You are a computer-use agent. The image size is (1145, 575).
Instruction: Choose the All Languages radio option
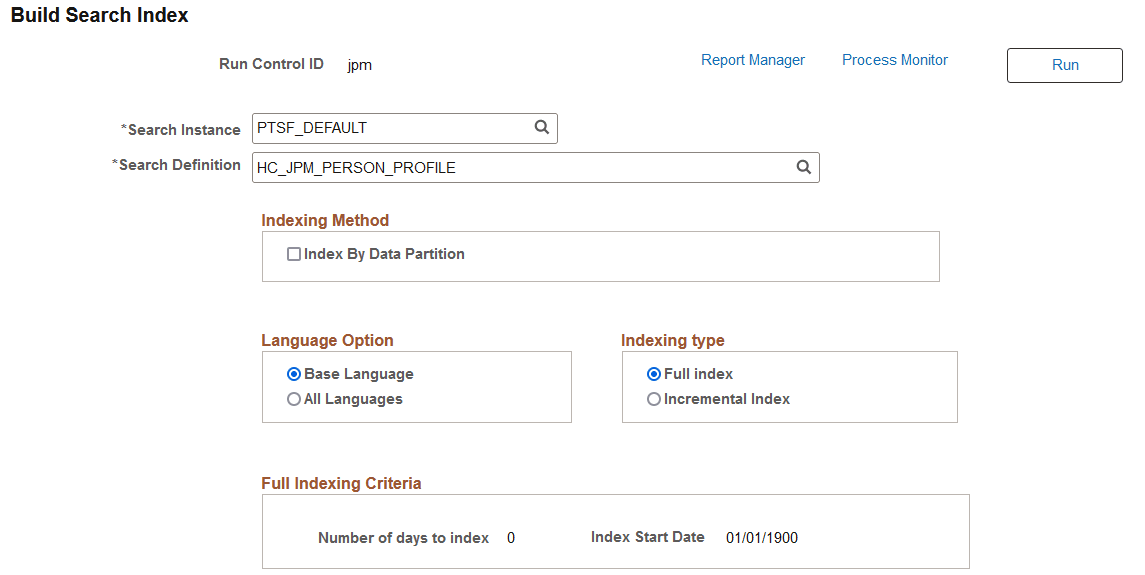[294, 399]
